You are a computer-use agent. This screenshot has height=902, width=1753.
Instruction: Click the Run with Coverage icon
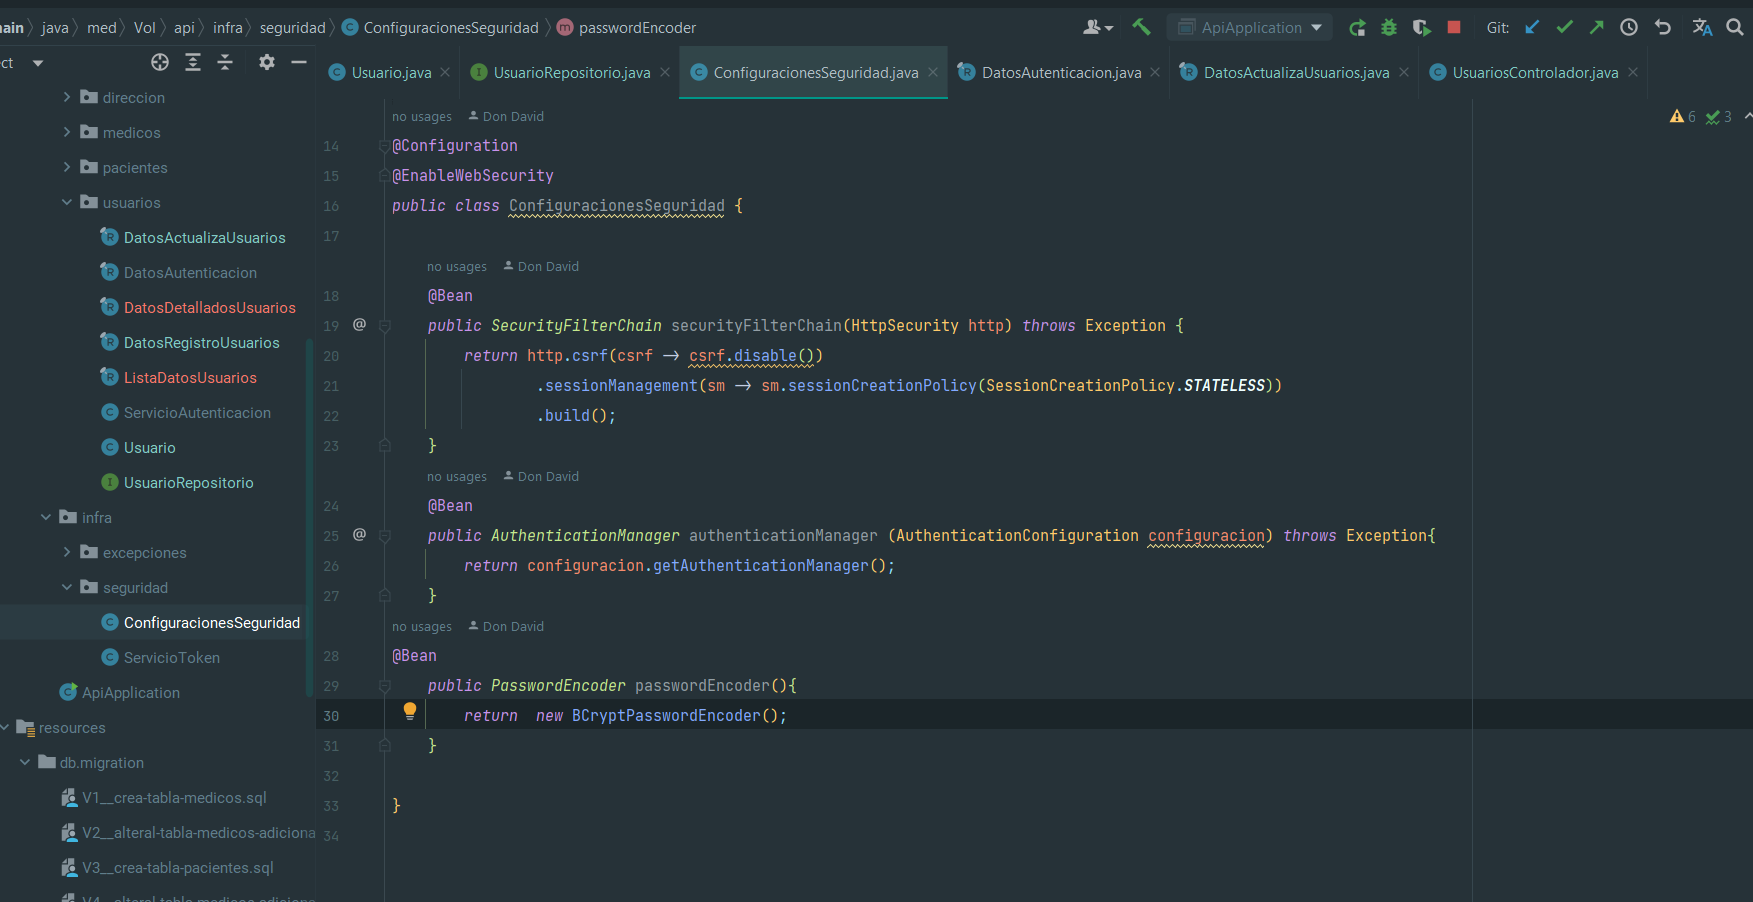pyautogui.click(x=1421, y=27)
